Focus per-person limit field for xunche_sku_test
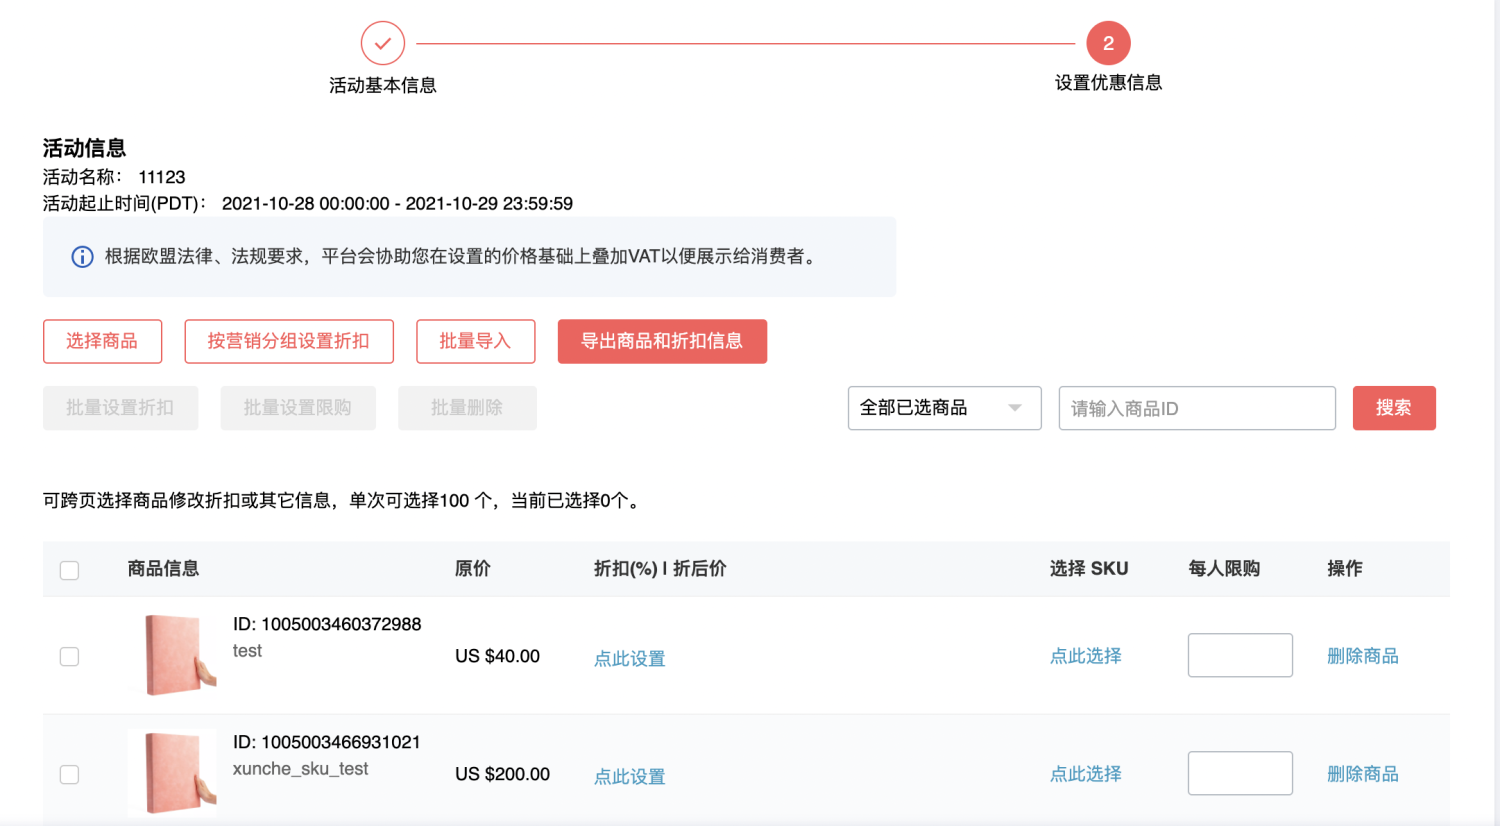The height and width of the screenshot is (826, 1500). click(1240, 773)
